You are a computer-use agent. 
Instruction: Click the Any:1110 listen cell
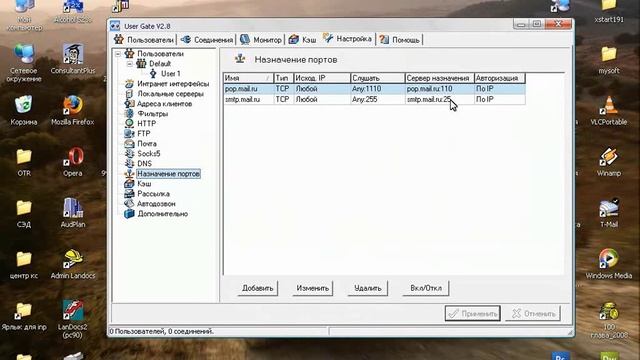[x=377, y=89]
